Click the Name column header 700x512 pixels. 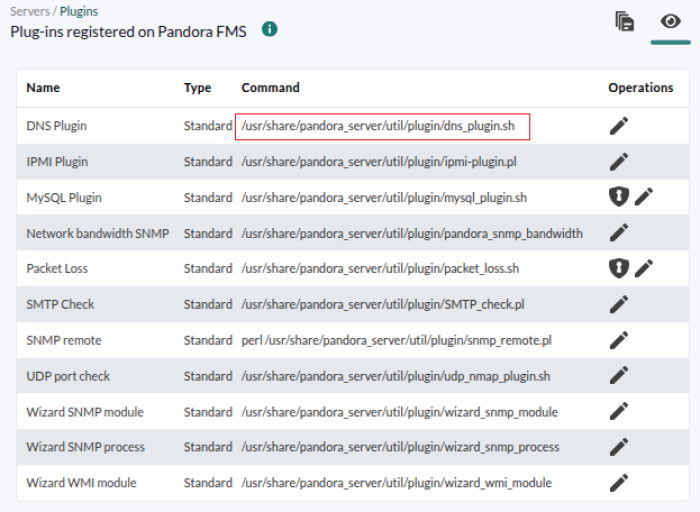tap(43, 87)
